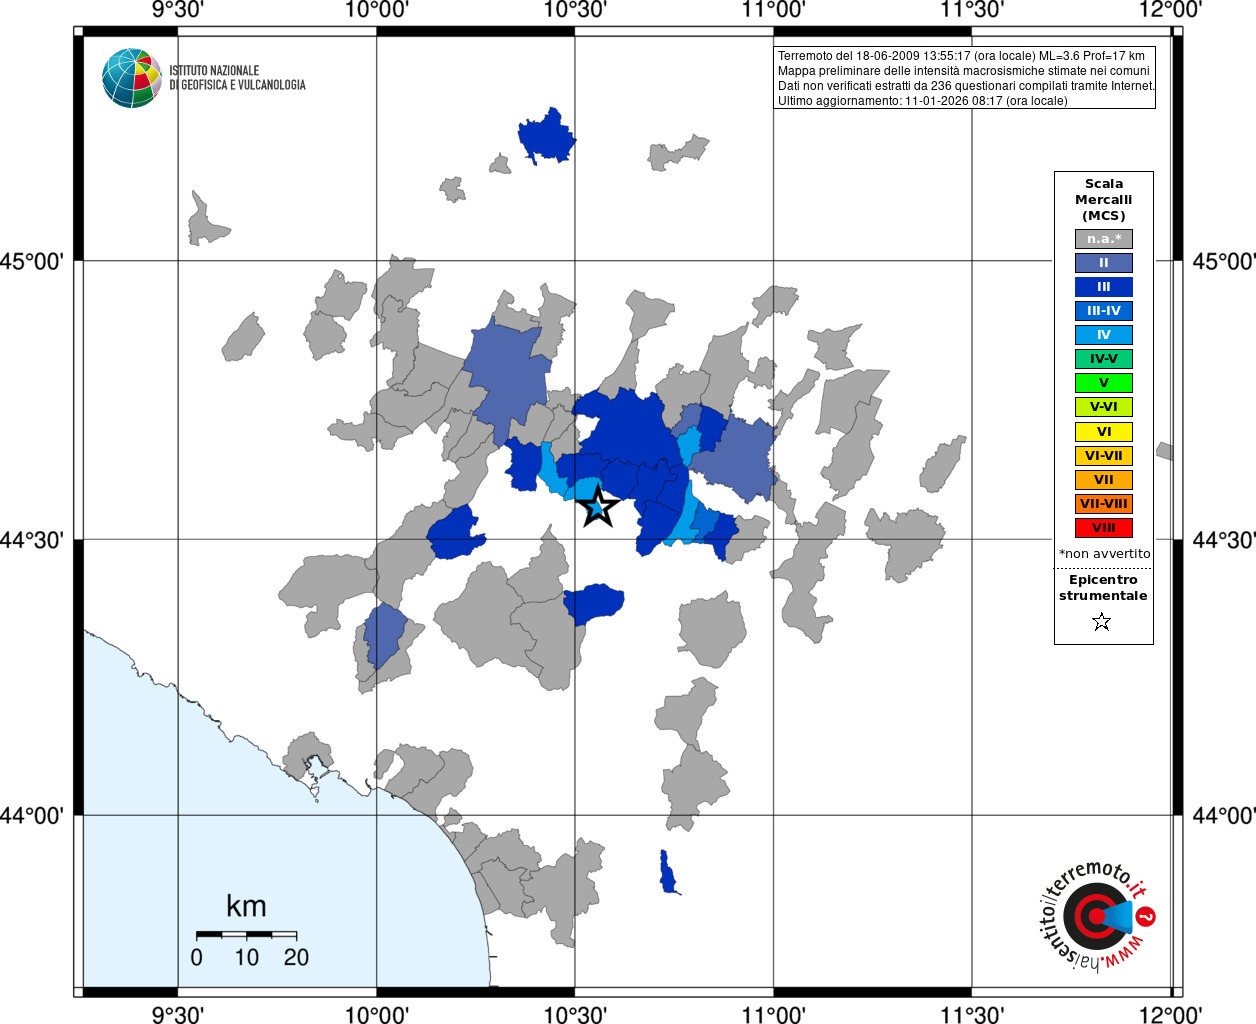Screen dimensions: 1256x1024
Task: Click the '*non avvertito' legend note
Action: pos(1104,554)
